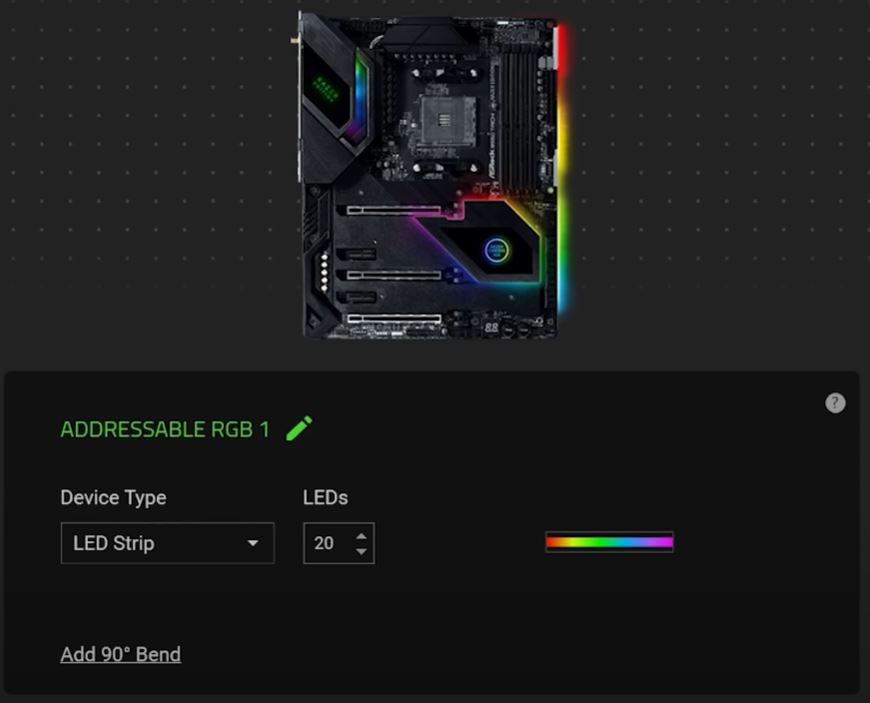The width and height of the screenshot is (870, 703).
Task: Click the RAM slots on motherboard image
Action: click(x=519, y=119)
